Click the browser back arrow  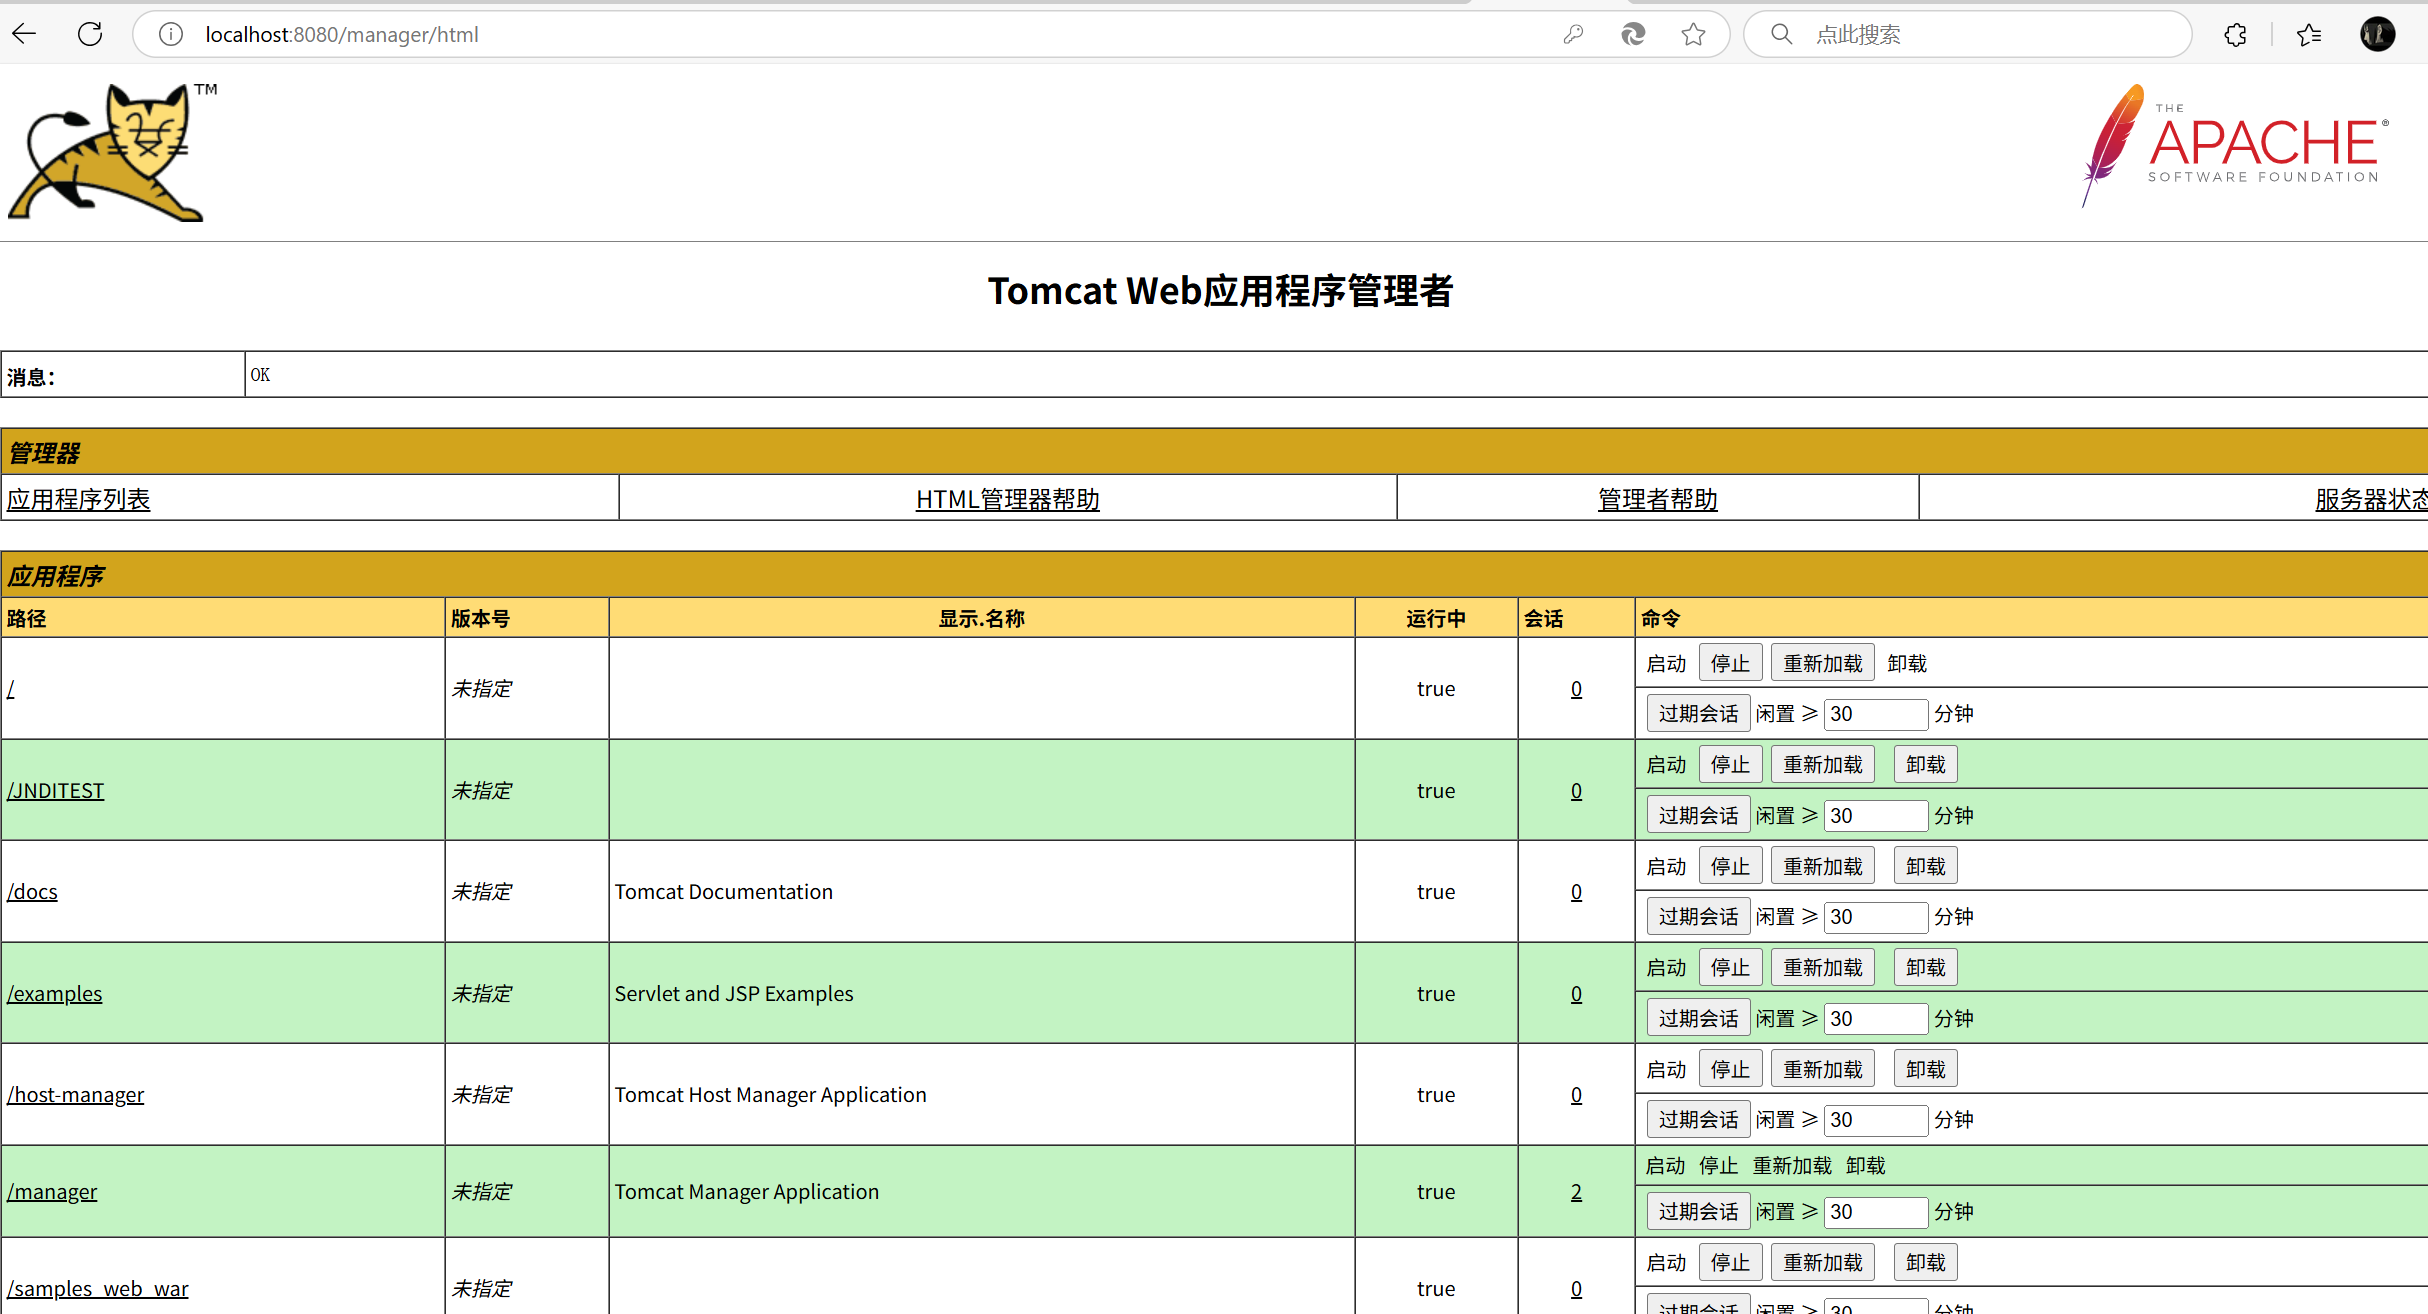click(25, 34)
